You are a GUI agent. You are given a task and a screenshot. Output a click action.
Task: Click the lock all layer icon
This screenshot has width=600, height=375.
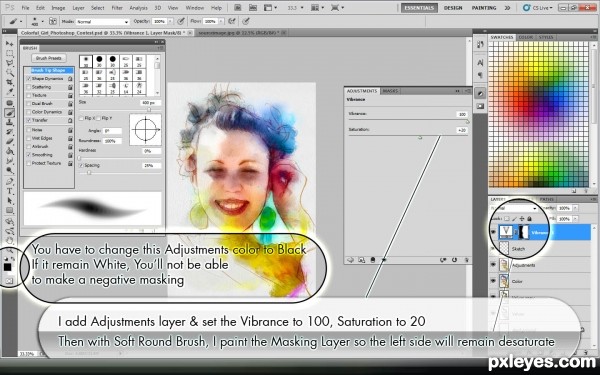tap(529, 218)
